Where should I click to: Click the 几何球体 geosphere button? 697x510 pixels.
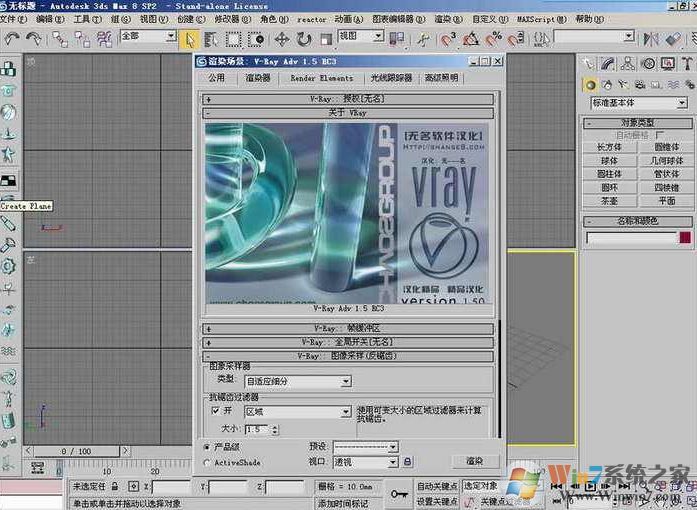coord(666,160)
